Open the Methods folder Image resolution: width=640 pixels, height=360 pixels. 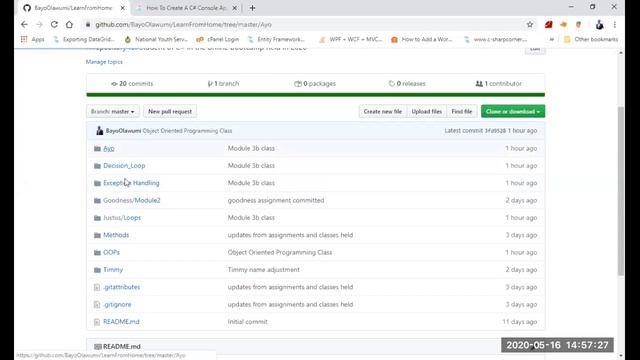click(x=116, y=235)
